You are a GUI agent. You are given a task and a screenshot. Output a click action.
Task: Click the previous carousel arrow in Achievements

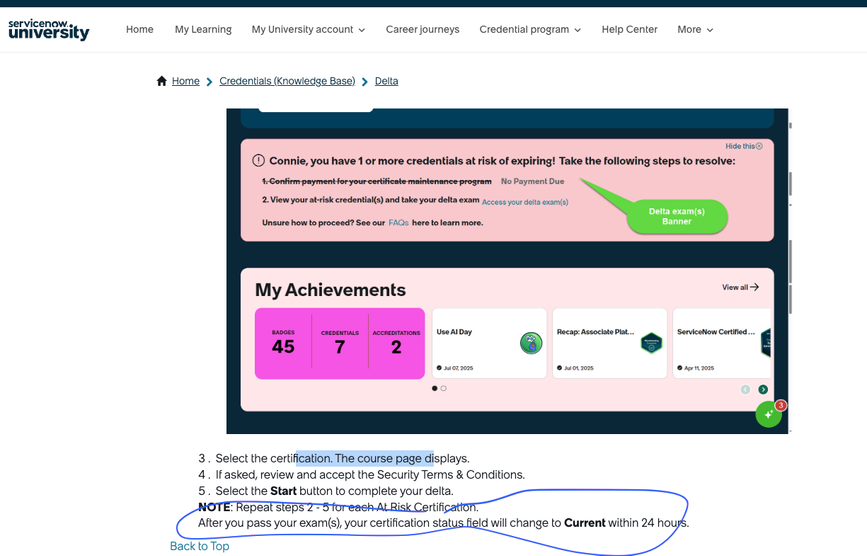(745, 390)
